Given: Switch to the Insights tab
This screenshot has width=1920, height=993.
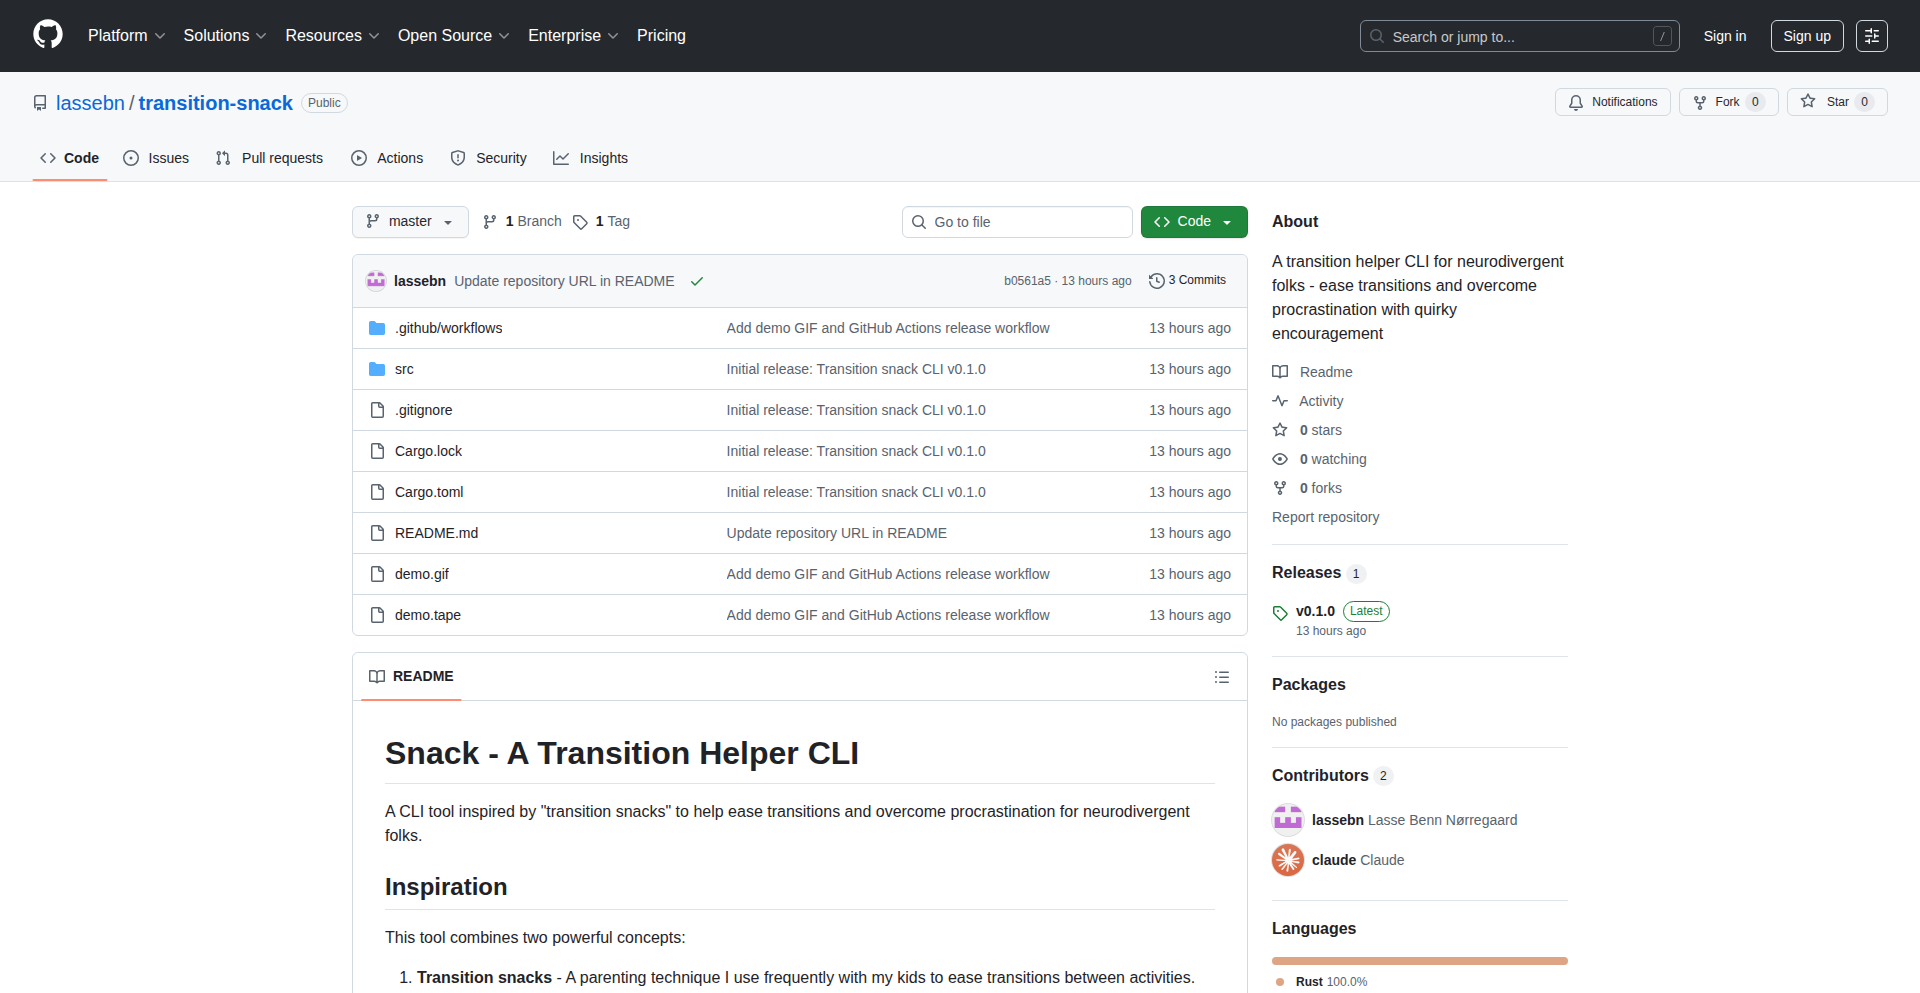Looking at the screenshot, I should (x=590, y=158).
